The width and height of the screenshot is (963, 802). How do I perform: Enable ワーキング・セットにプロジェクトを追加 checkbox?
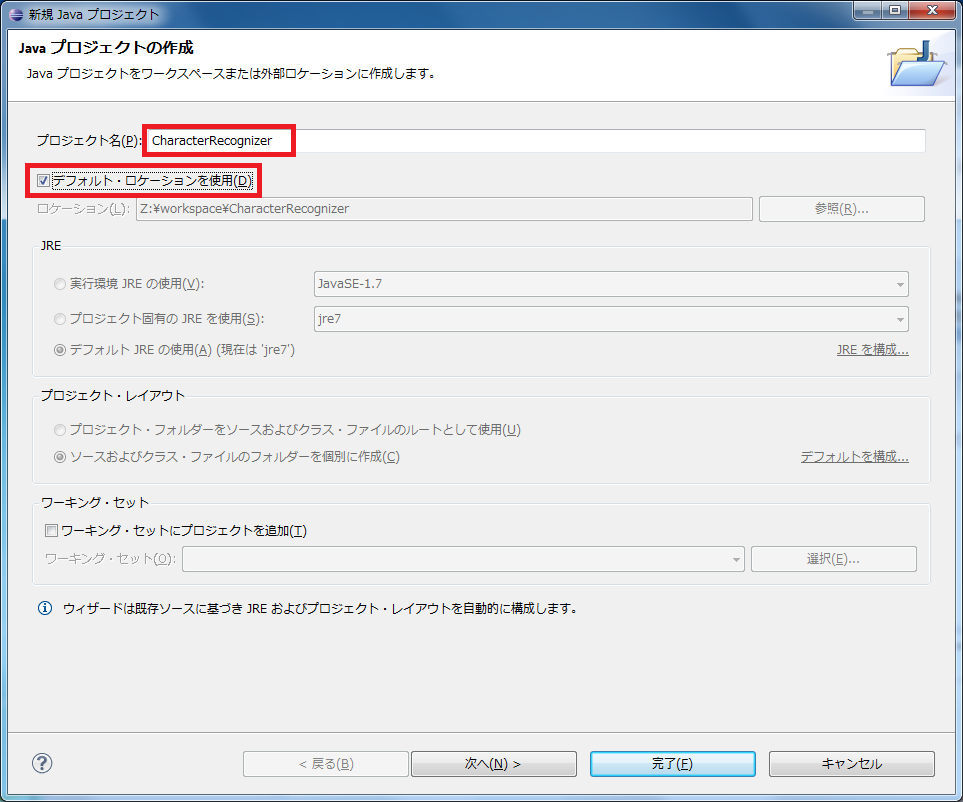52,531
